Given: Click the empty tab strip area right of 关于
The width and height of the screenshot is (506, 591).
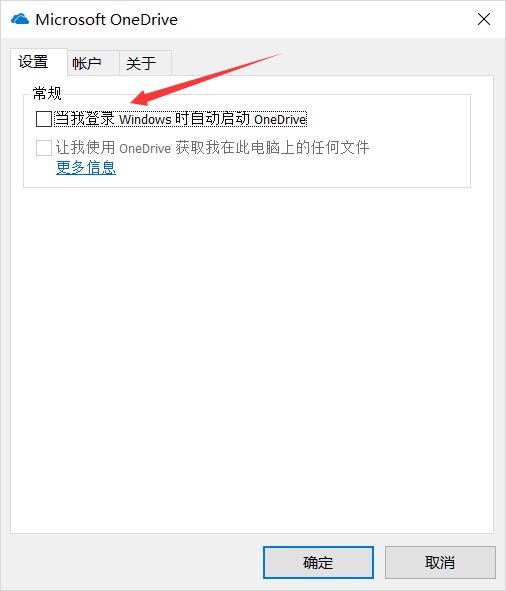Looking at the screenshot, I should click(332, 63).
